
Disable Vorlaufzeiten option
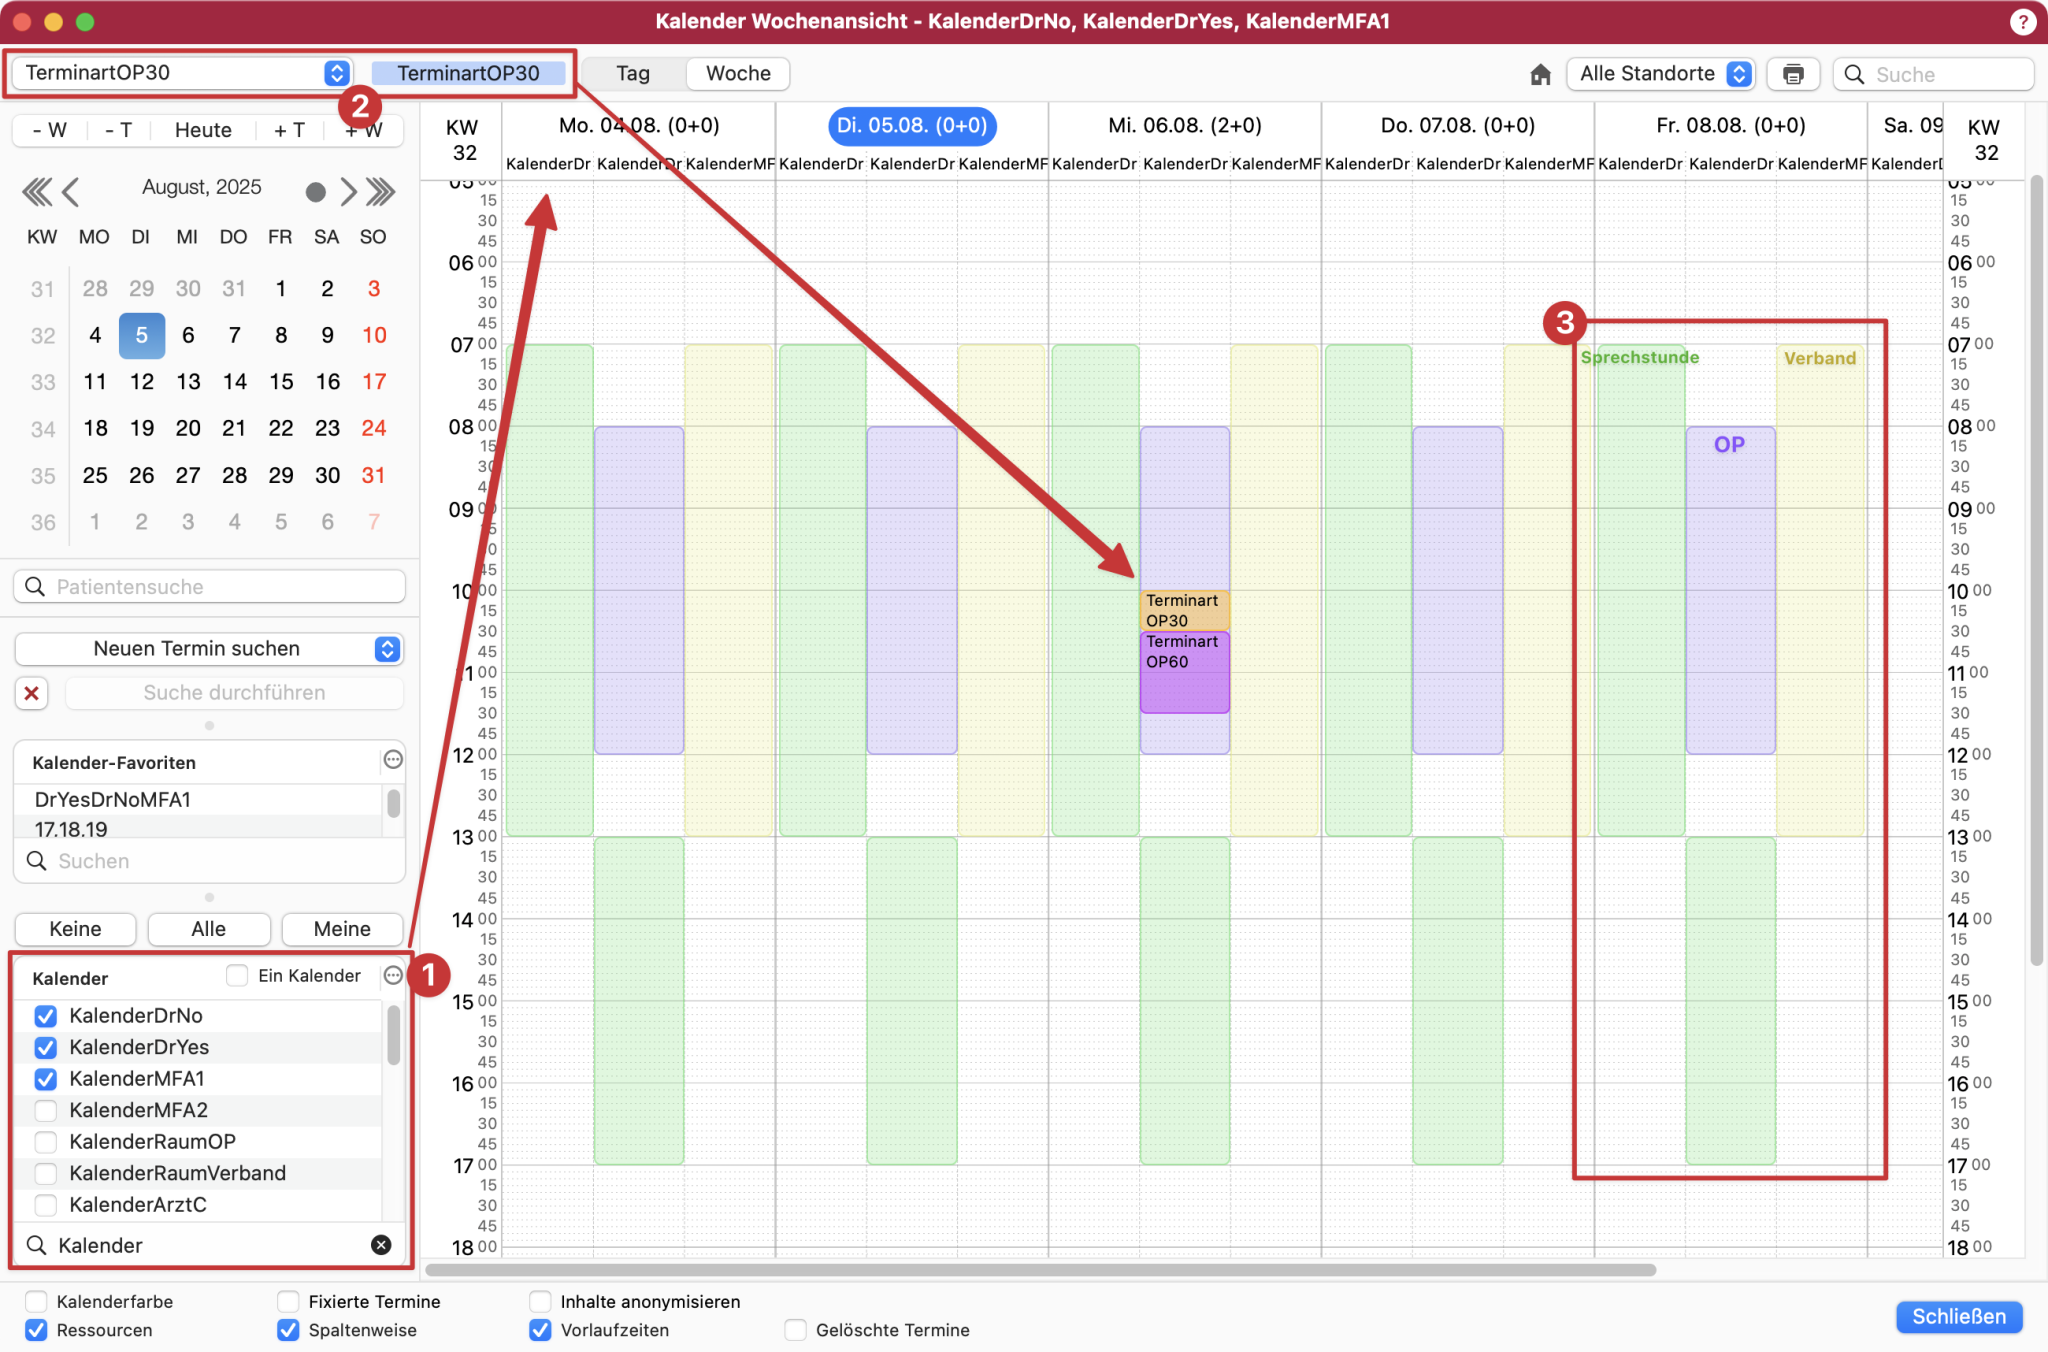click(x=540, y=1330)
